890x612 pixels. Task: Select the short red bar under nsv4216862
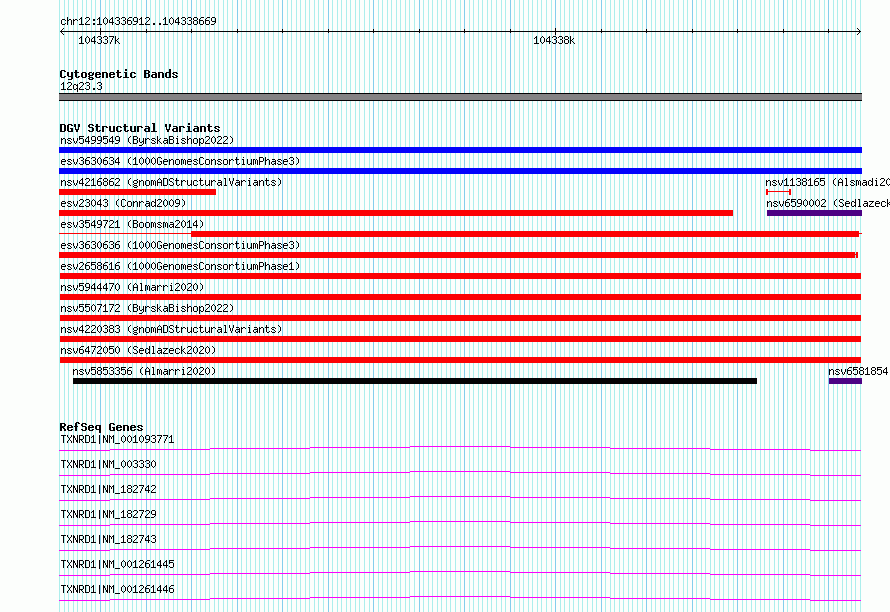(137, 192)
